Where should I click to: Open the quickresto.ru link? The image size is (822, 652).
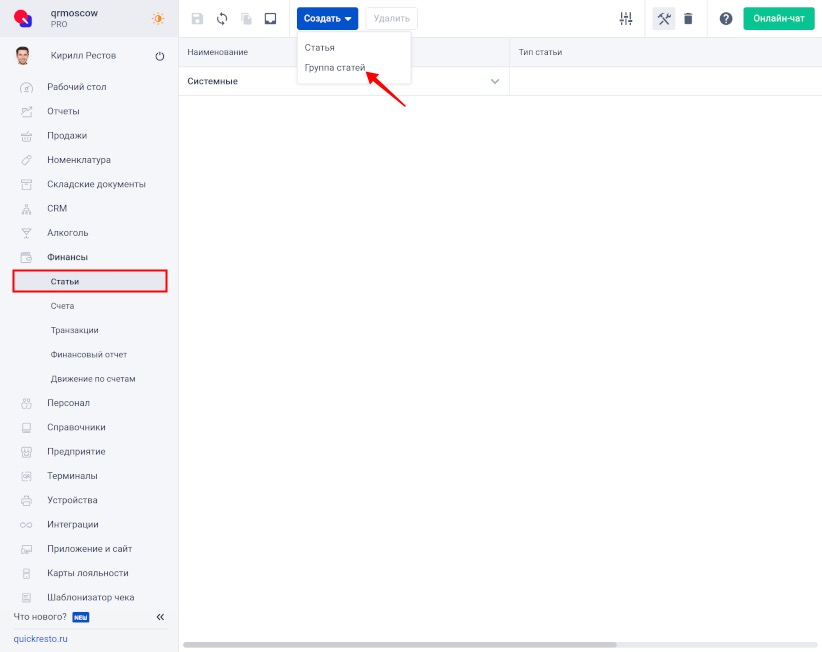[40, 639]
